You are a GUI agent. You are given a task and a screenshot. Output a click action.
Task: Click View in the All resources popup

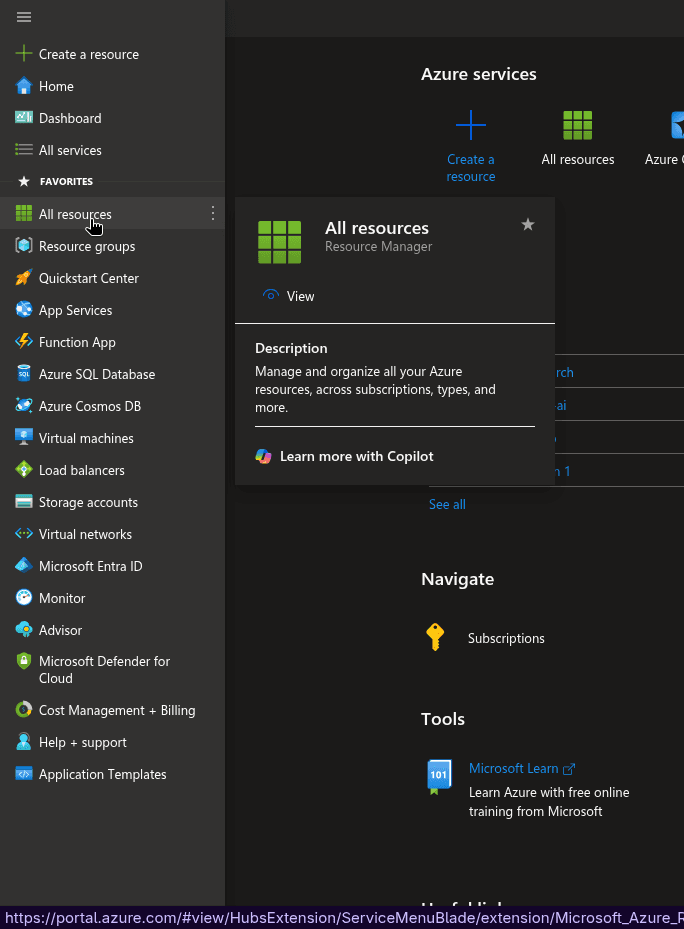pos(289,296)
